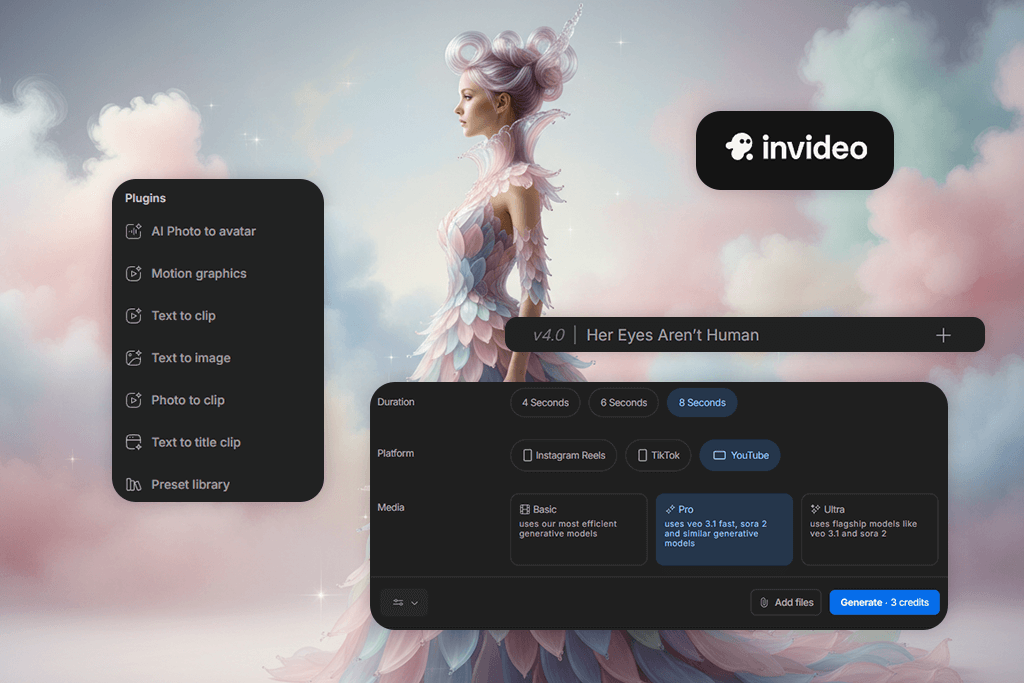Click the Plugins panel heading
1024x683 pixels.
tap(146, 199)
